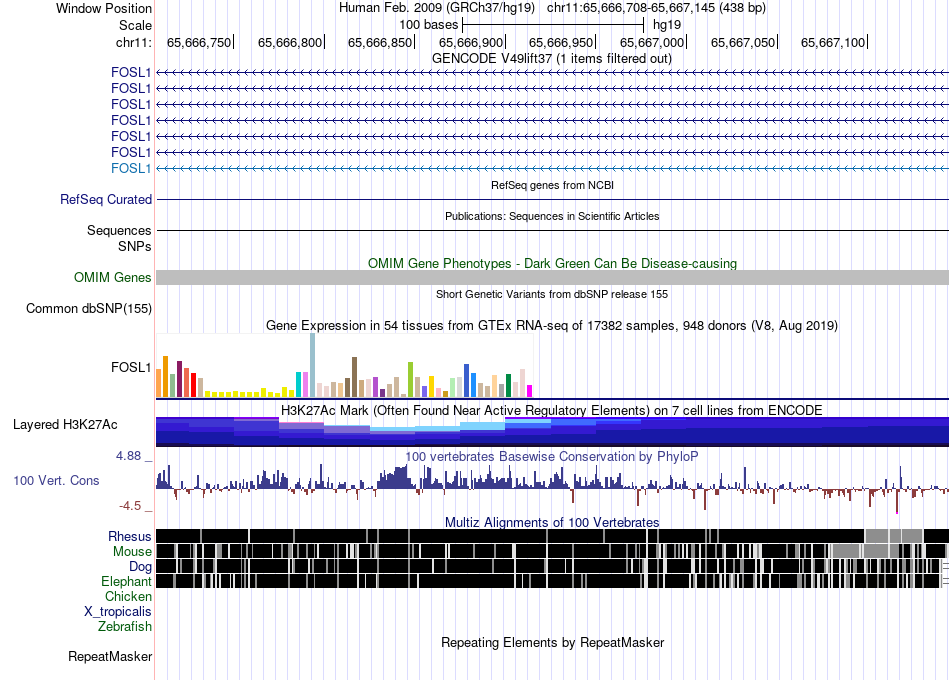Click the hg19 label next to the scale bar
Image resolution: width=950 pixels, height=680 pixels.
pos(667,25)
